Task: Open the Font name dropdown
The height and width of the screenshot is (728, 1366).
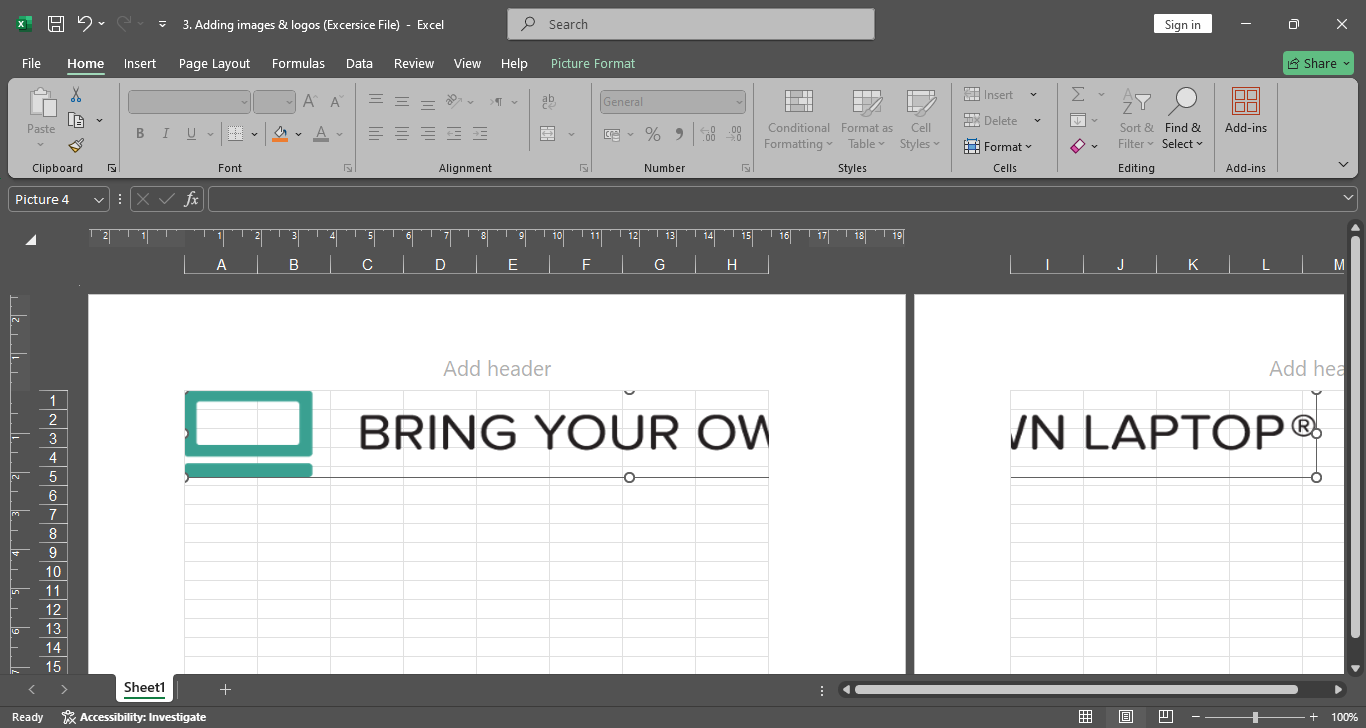Action: [244, 102]
